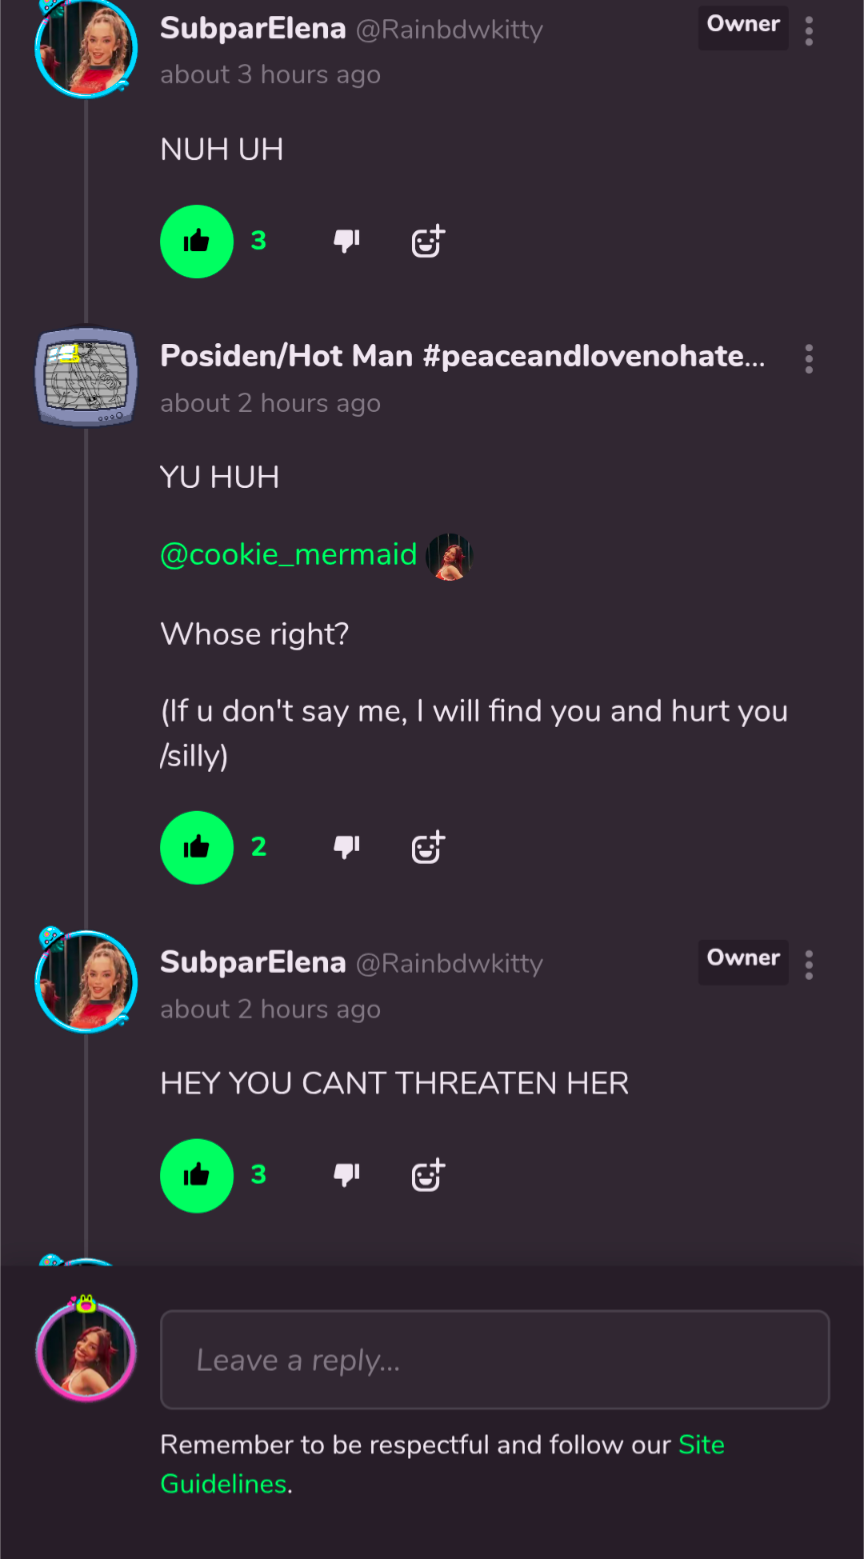The height and width of the screenshot is (1559, 864).
Task: Open Posiden/Hot Man's TV avatar
Action: click(86, 377)
